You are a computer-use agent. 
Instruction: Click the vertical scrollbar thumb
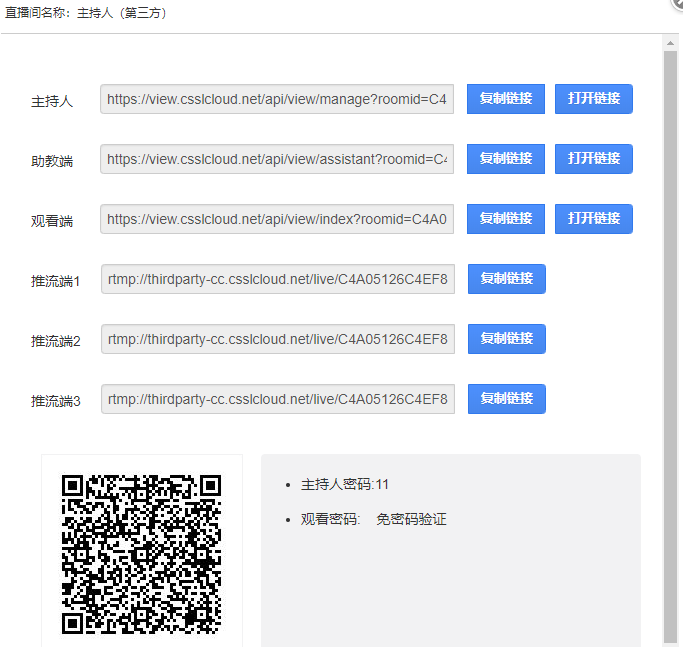click(670, 346)
